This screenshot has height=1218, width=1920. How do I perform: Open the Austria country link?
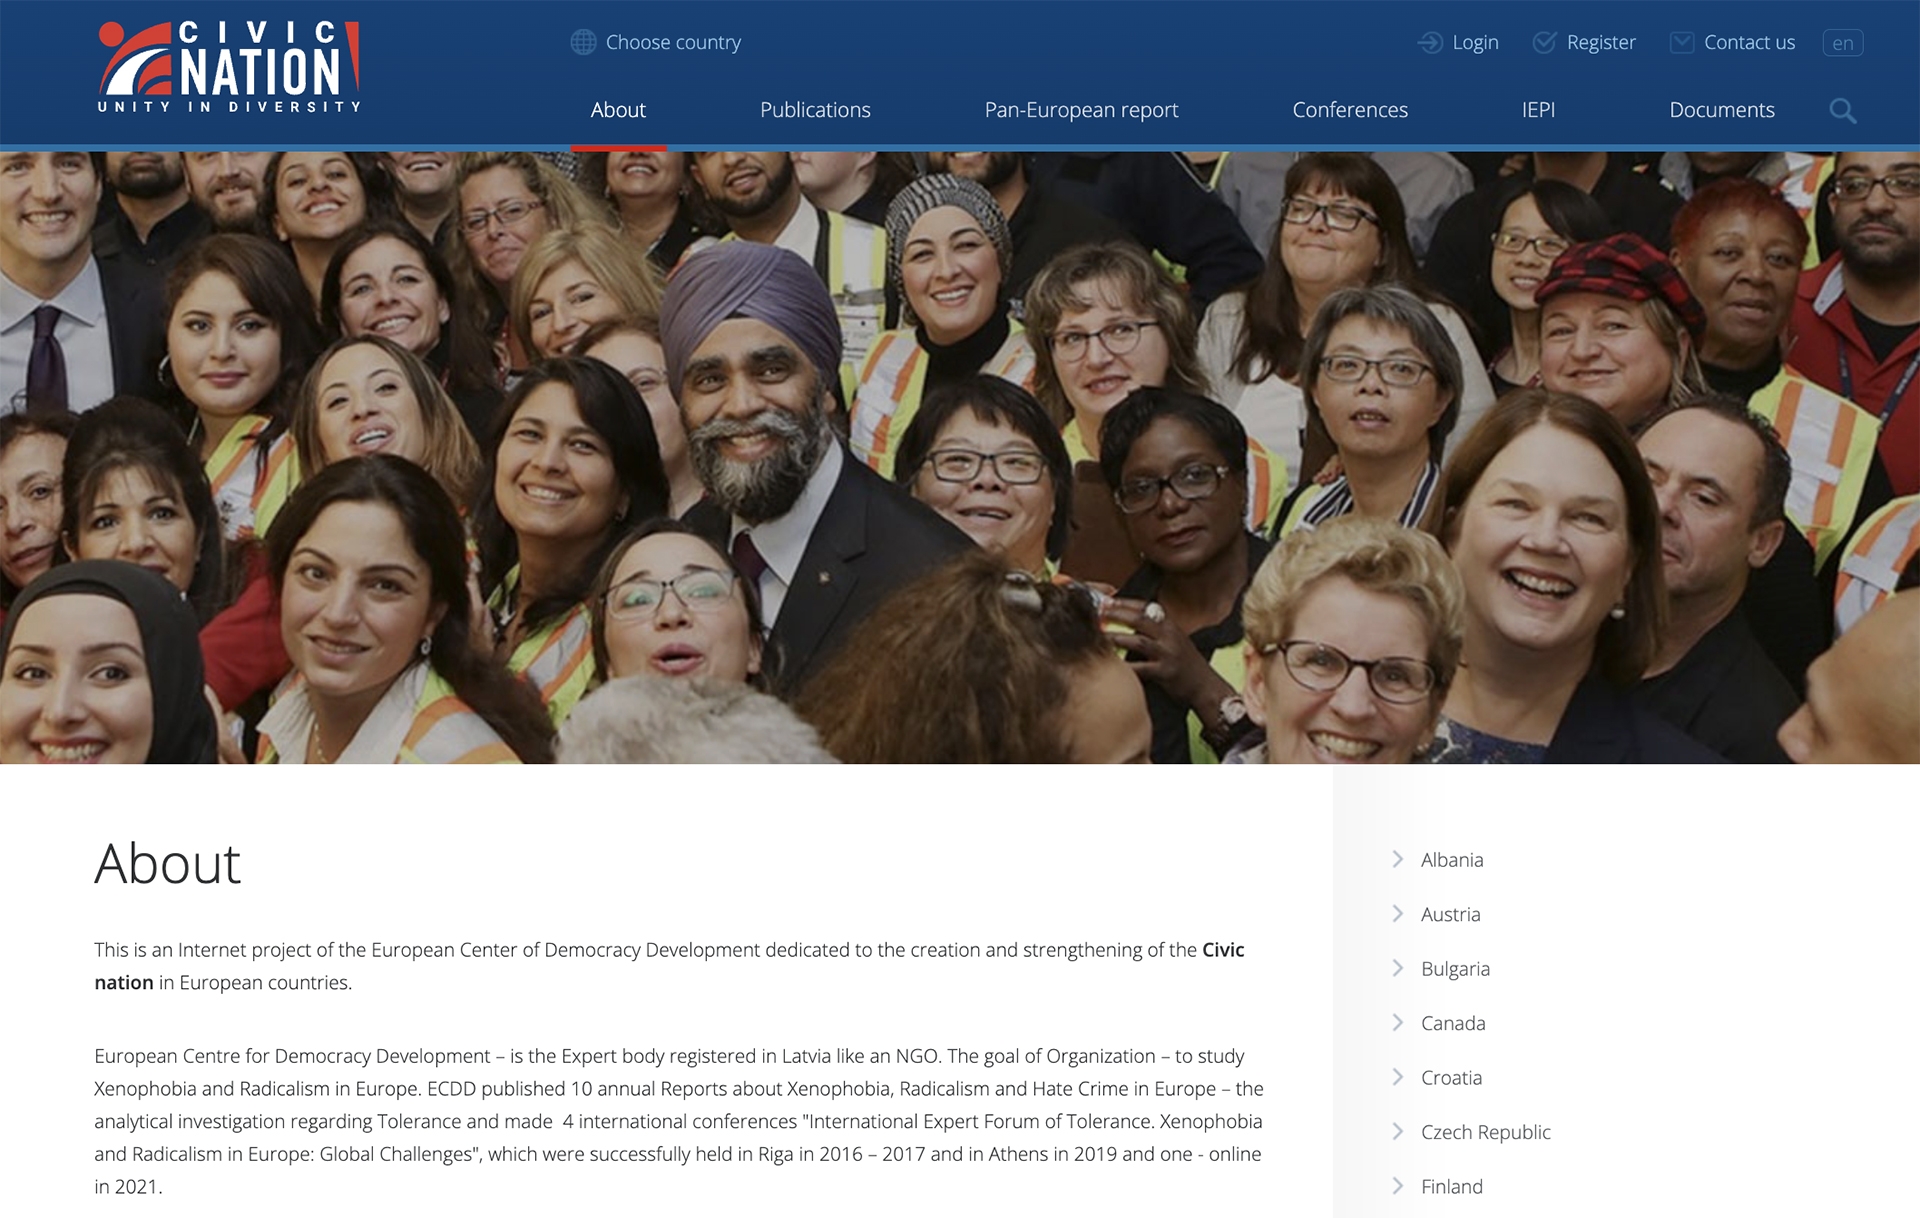pyautogui.click(x=1450, y=914)
